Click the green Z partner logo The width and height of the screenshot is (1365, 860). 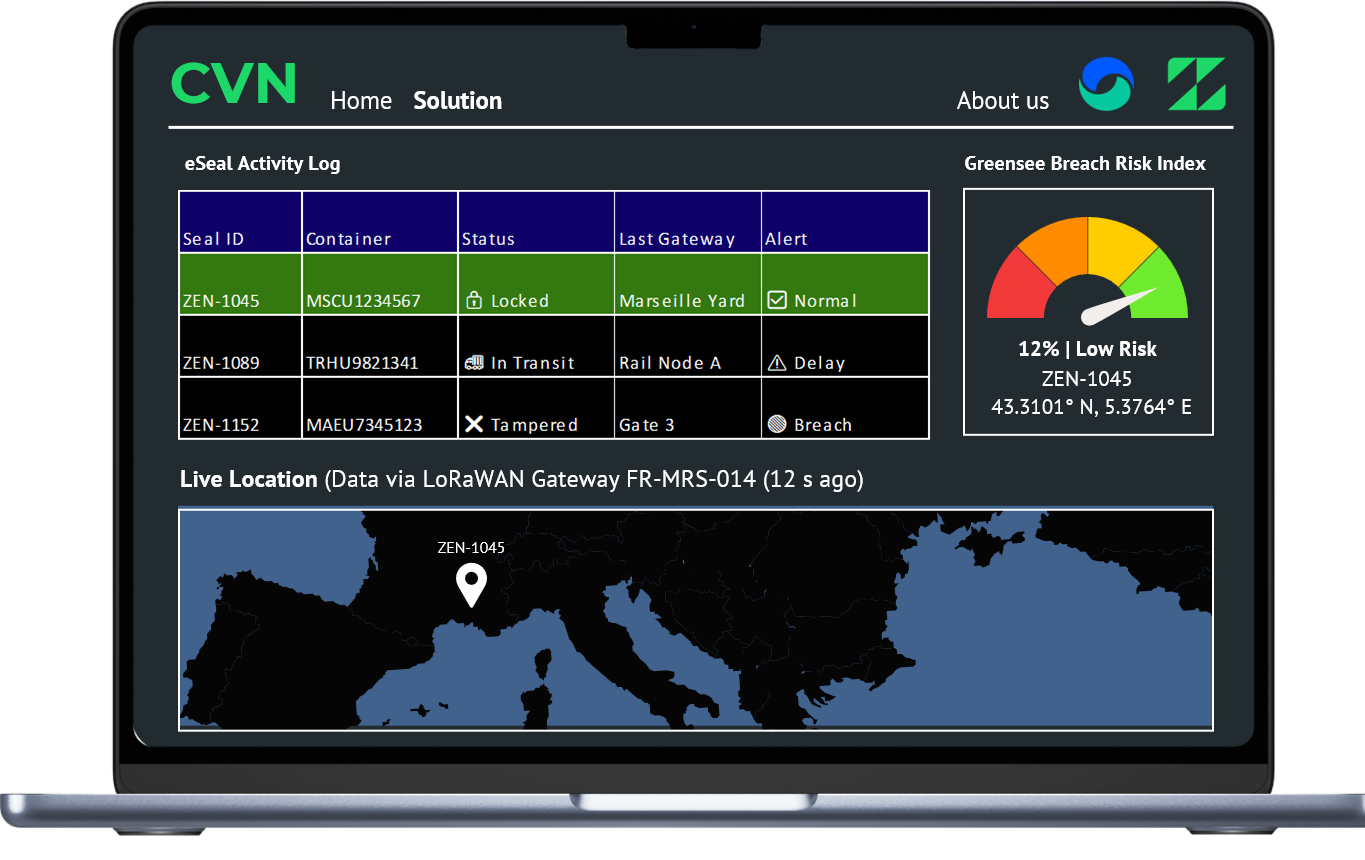(x=1197, y=85)
